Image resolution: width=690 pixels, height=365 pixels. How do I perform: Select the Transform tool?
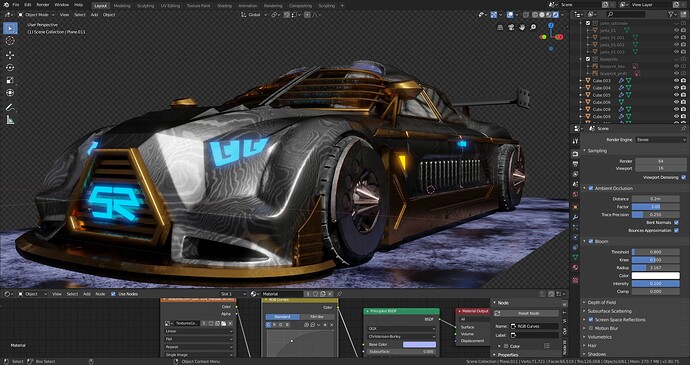[x=10, y=93]
